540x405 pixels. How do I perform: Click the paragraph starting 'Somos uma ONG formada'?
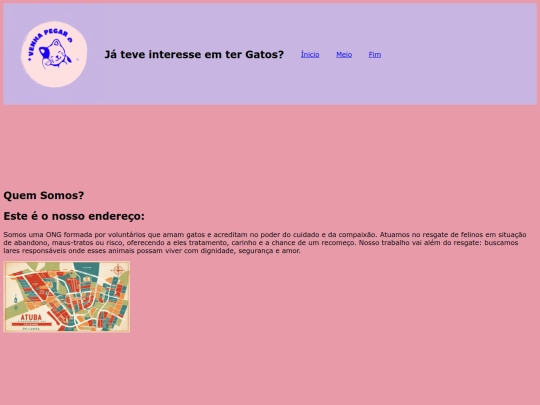(x=265, y=242)
